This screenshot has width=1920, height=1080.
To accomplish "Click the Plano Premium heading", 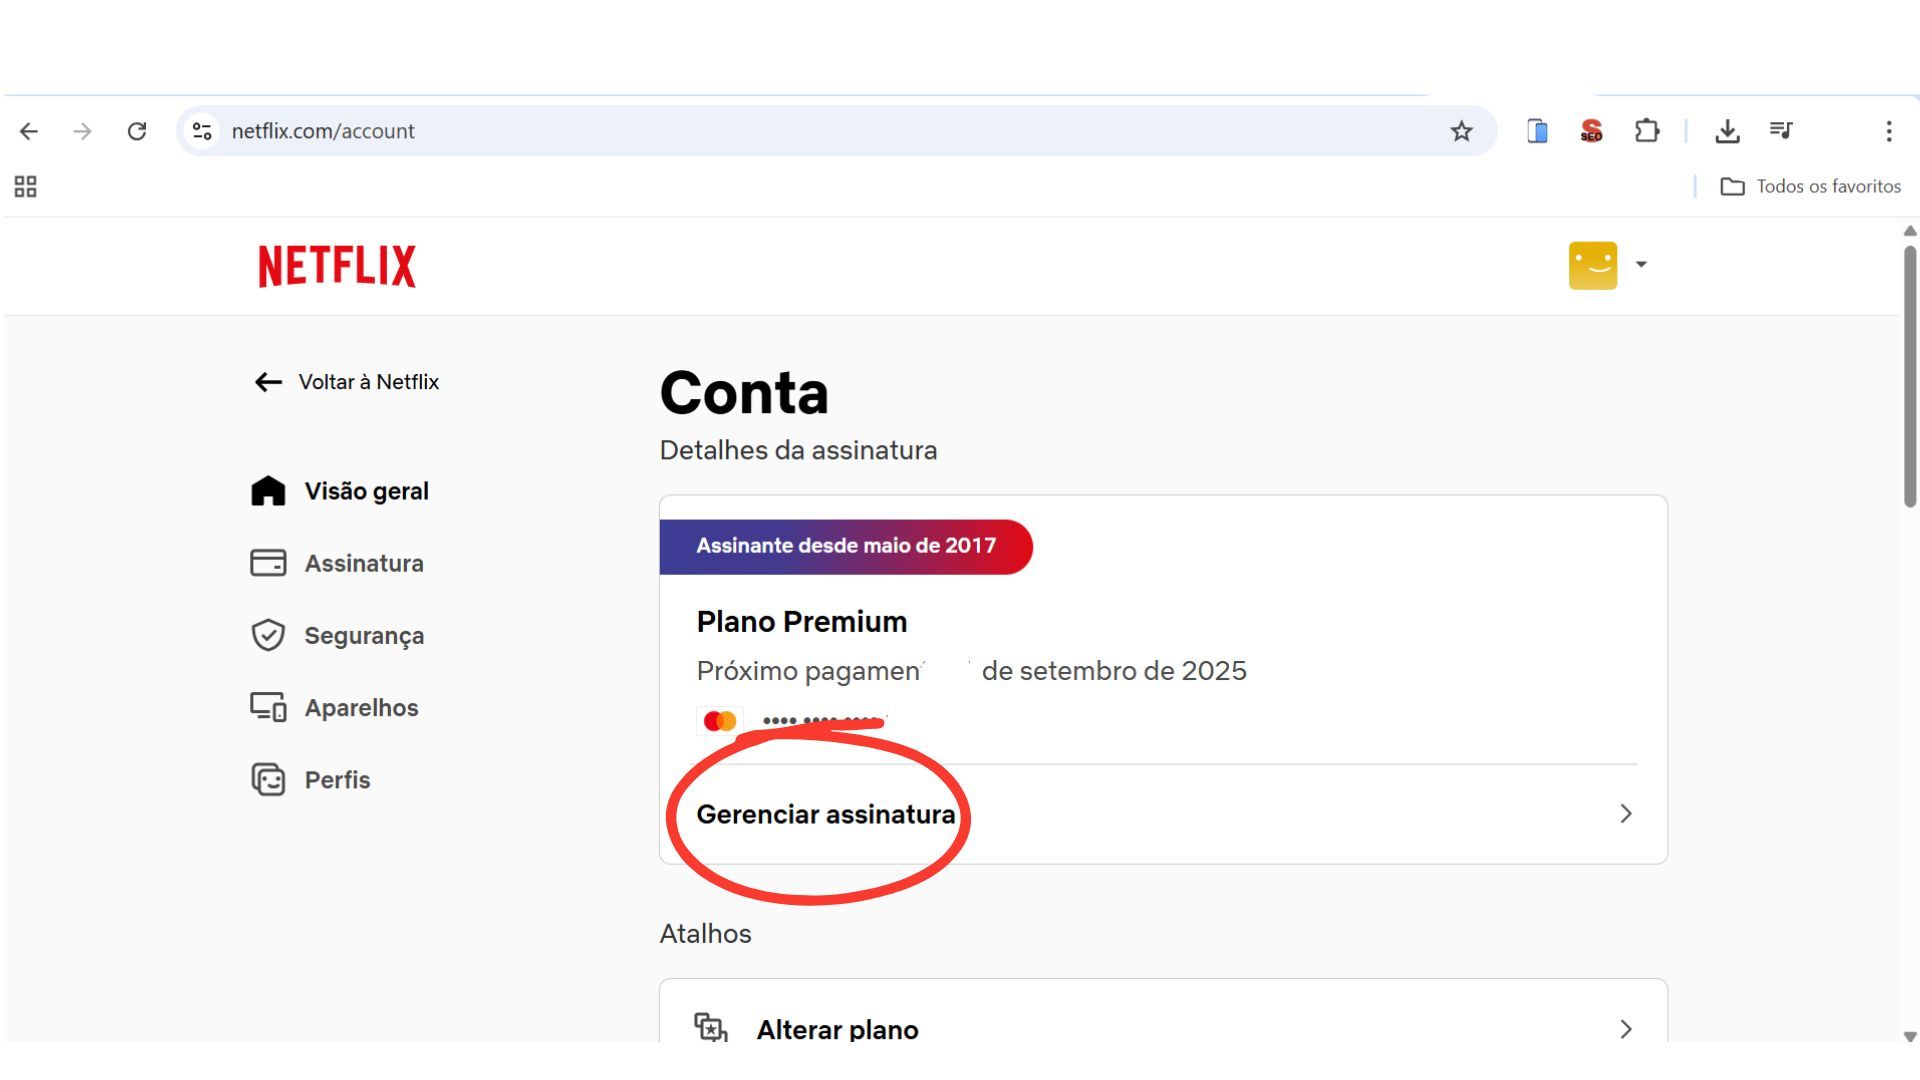I will [802, 622].
